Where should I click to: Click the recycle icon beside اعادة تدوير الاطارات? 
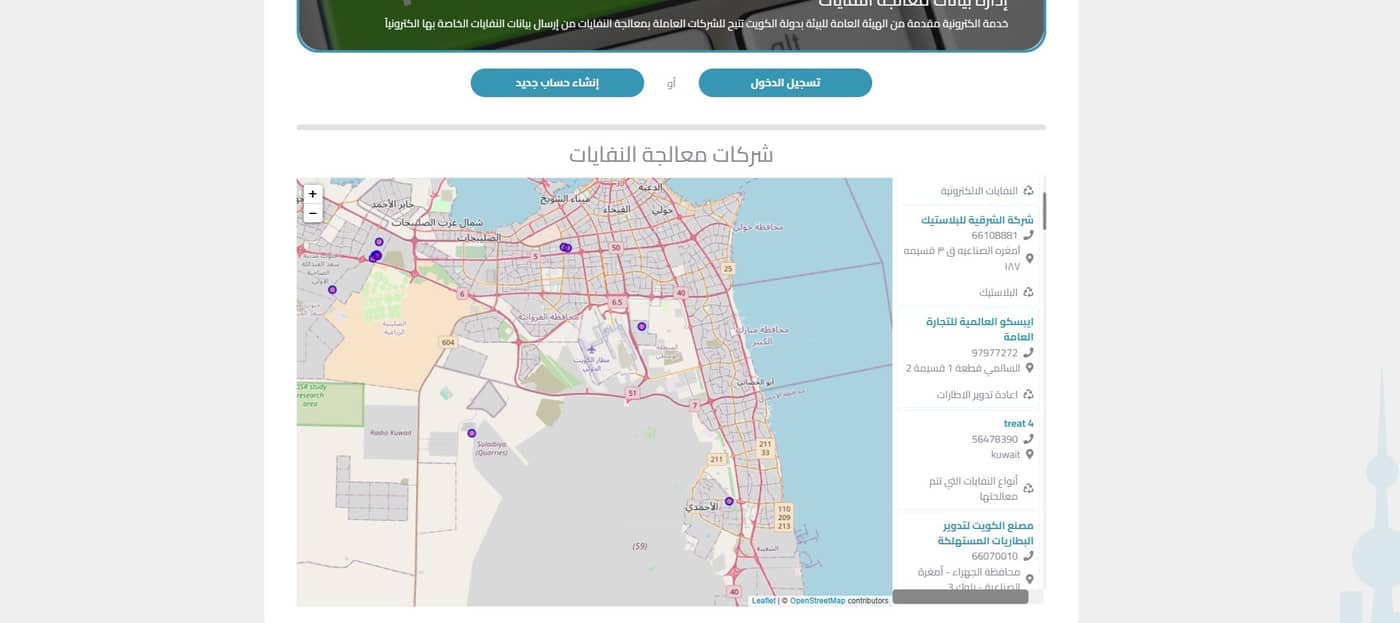pyautogui.click(x=1028, y=395)
